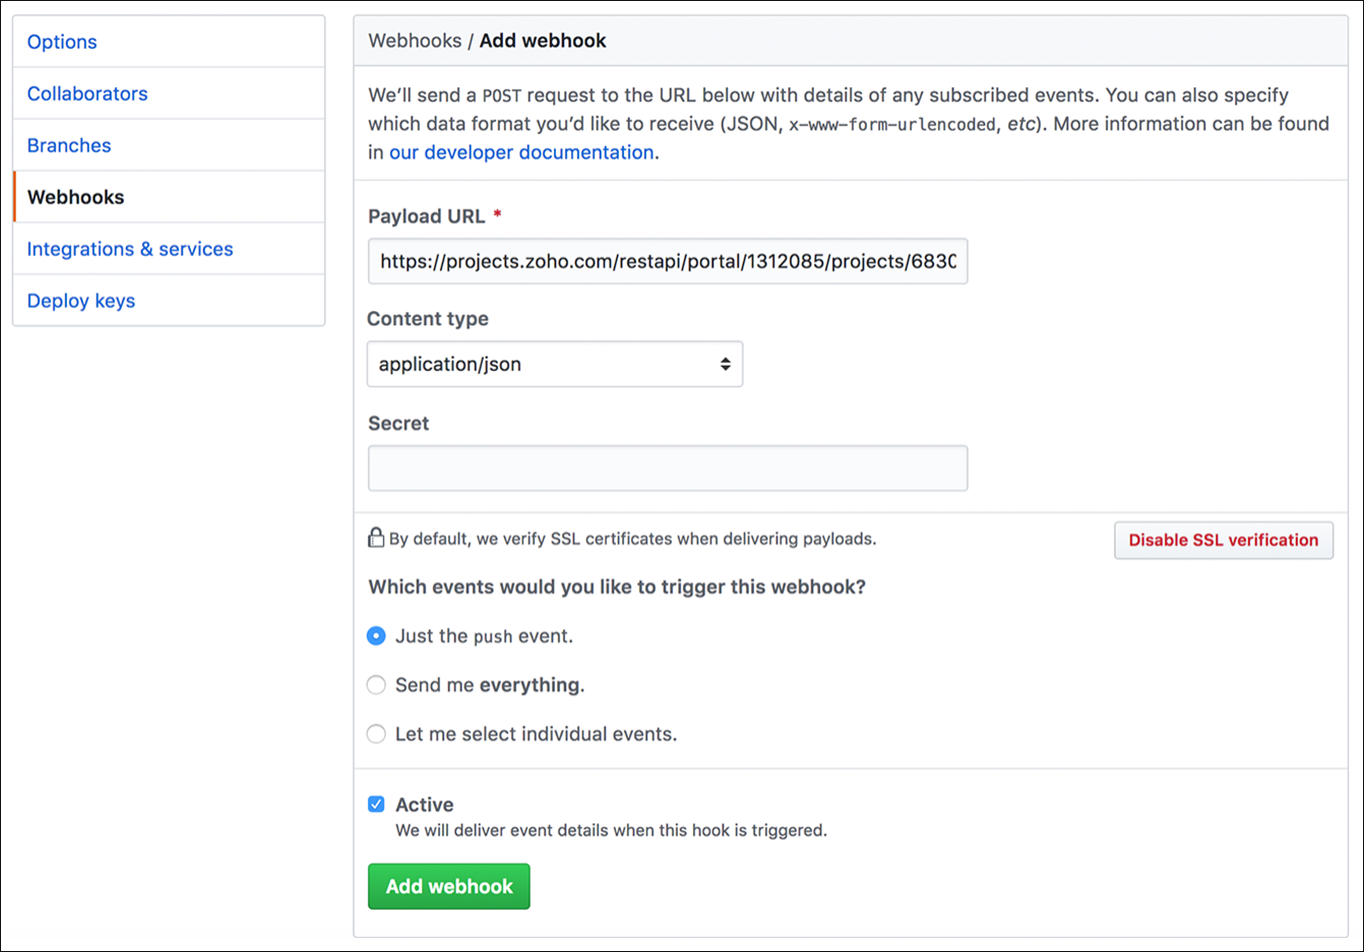
Task: Click the 'Active' checkbox label text
Action: tap(424, 804)
